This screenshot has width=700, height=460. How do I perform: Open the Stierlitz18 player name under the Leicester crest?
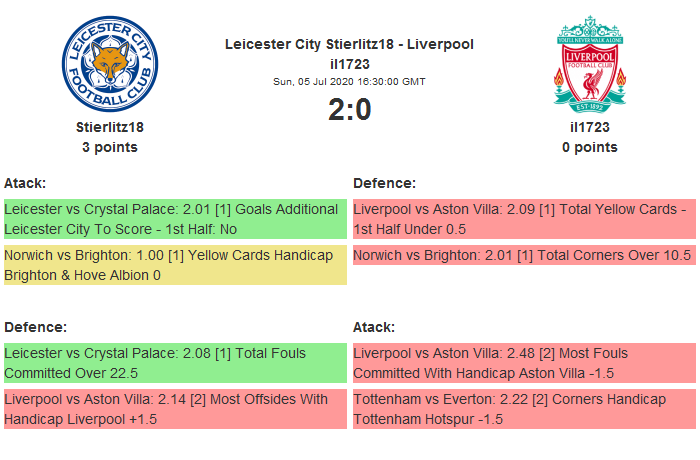point(110,127)
